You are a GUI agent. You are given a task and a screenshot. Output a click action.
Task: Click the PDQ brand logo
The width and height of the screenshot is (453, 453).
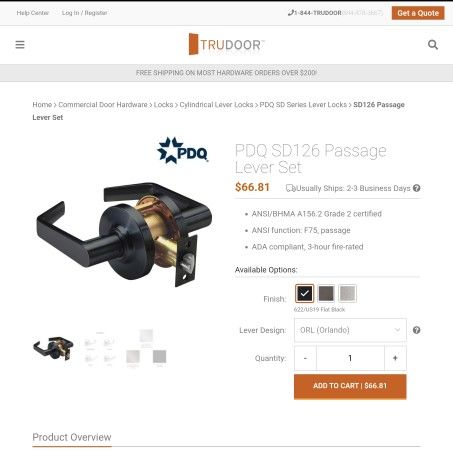(182, 151)
